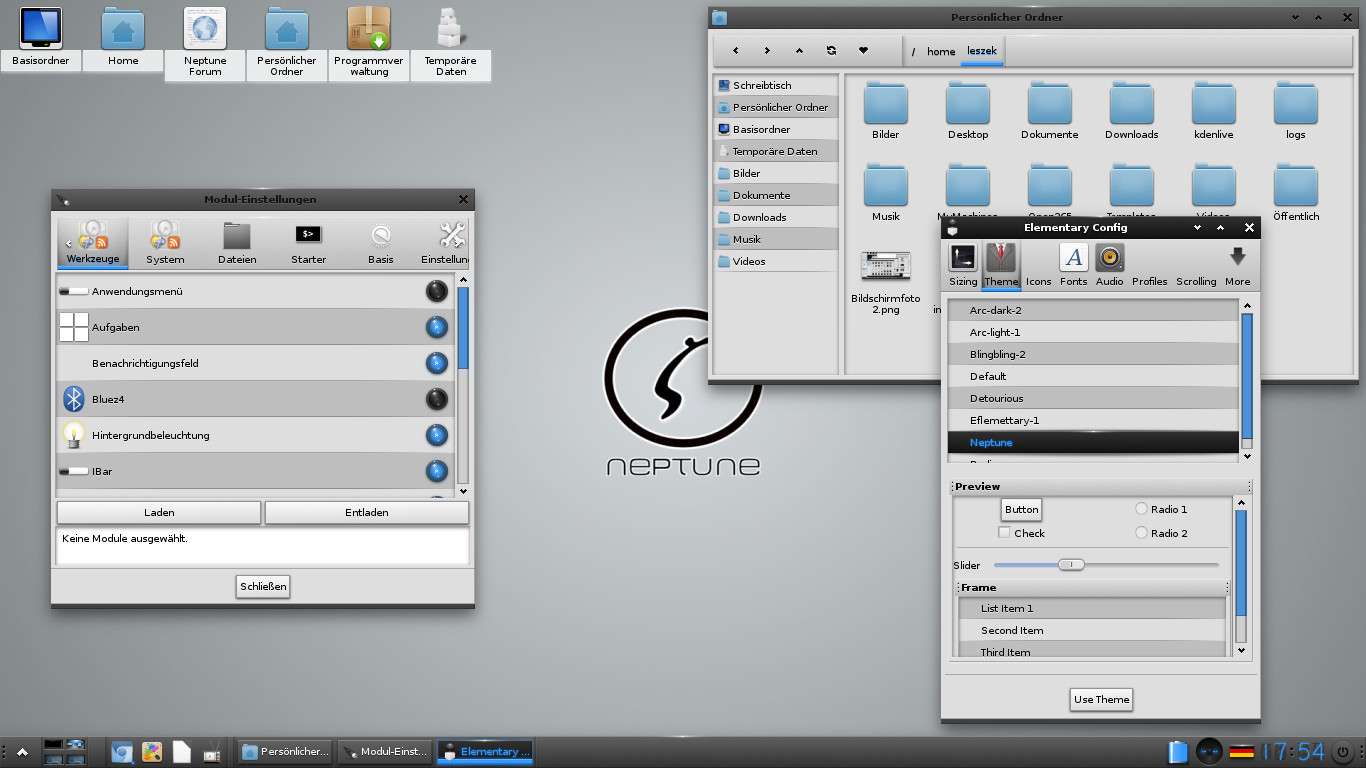Switch to the System tab in Modul-Einstellungen
This screenshot has height=768, width=1366.
tap(165, 244)
